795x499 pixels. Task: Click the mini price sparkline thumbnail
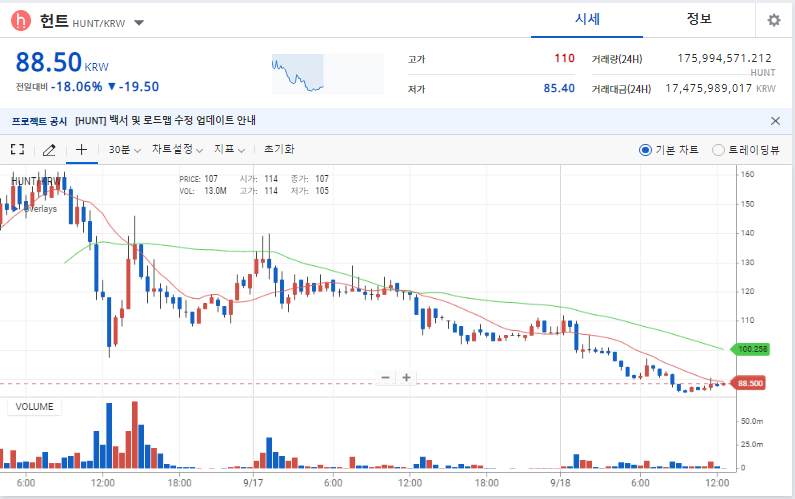pyautogui.click(x=328, y=74)
